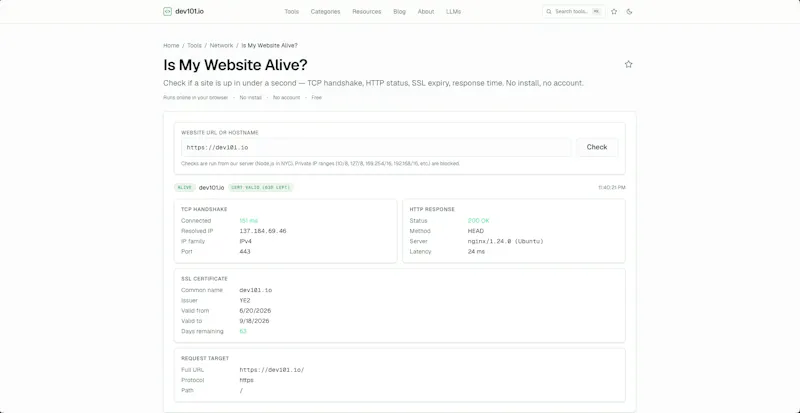Click the Valid to date 9/18/2026
This screenshot has width=800, height=413.
coord(254,321)
